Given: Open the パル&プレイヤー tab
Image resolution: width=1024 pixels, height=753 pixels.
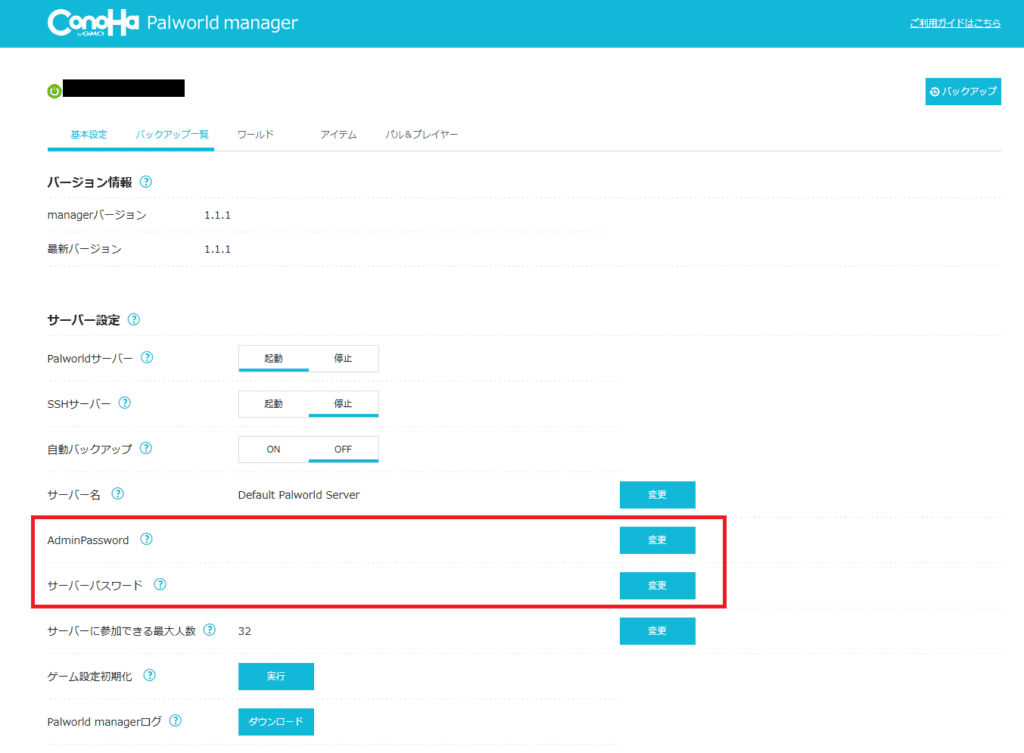Looking at the screenshot, I should tap(421, 135).
